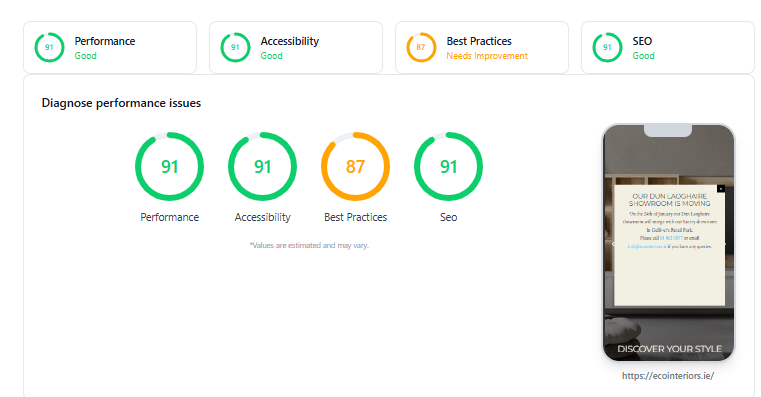
Task: Click the large Performance 91 gauge
Action: tap(169, 166)
